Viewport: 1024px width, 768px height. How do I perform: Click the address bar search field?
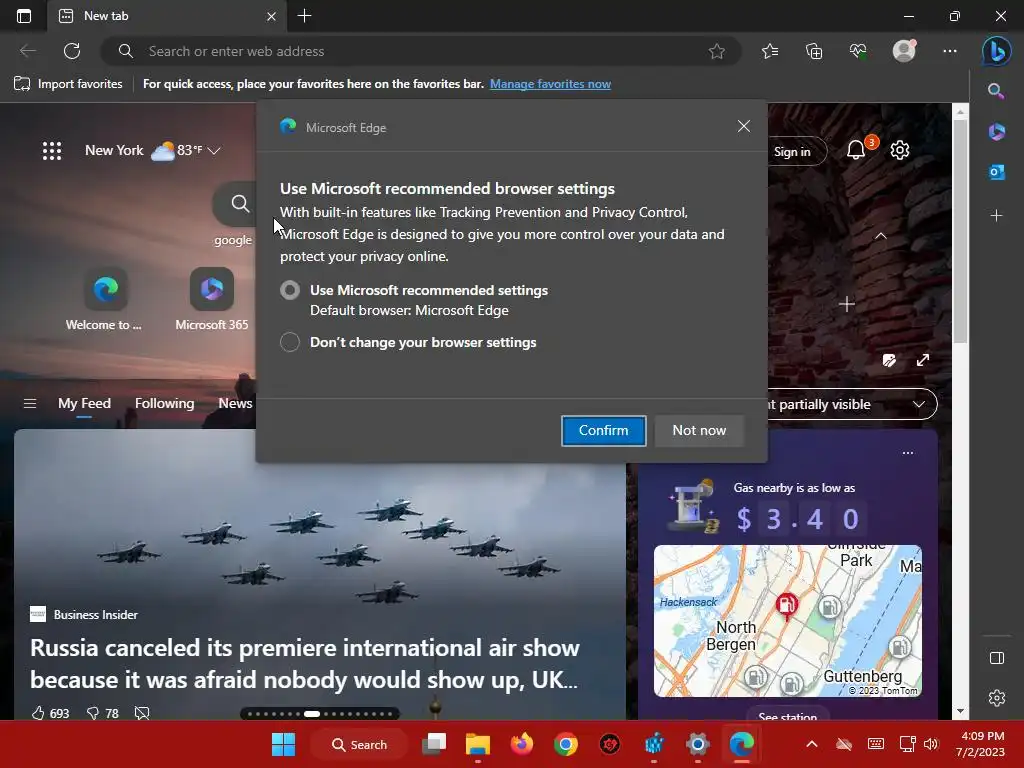pyautogui.click(x=421, y=51)
